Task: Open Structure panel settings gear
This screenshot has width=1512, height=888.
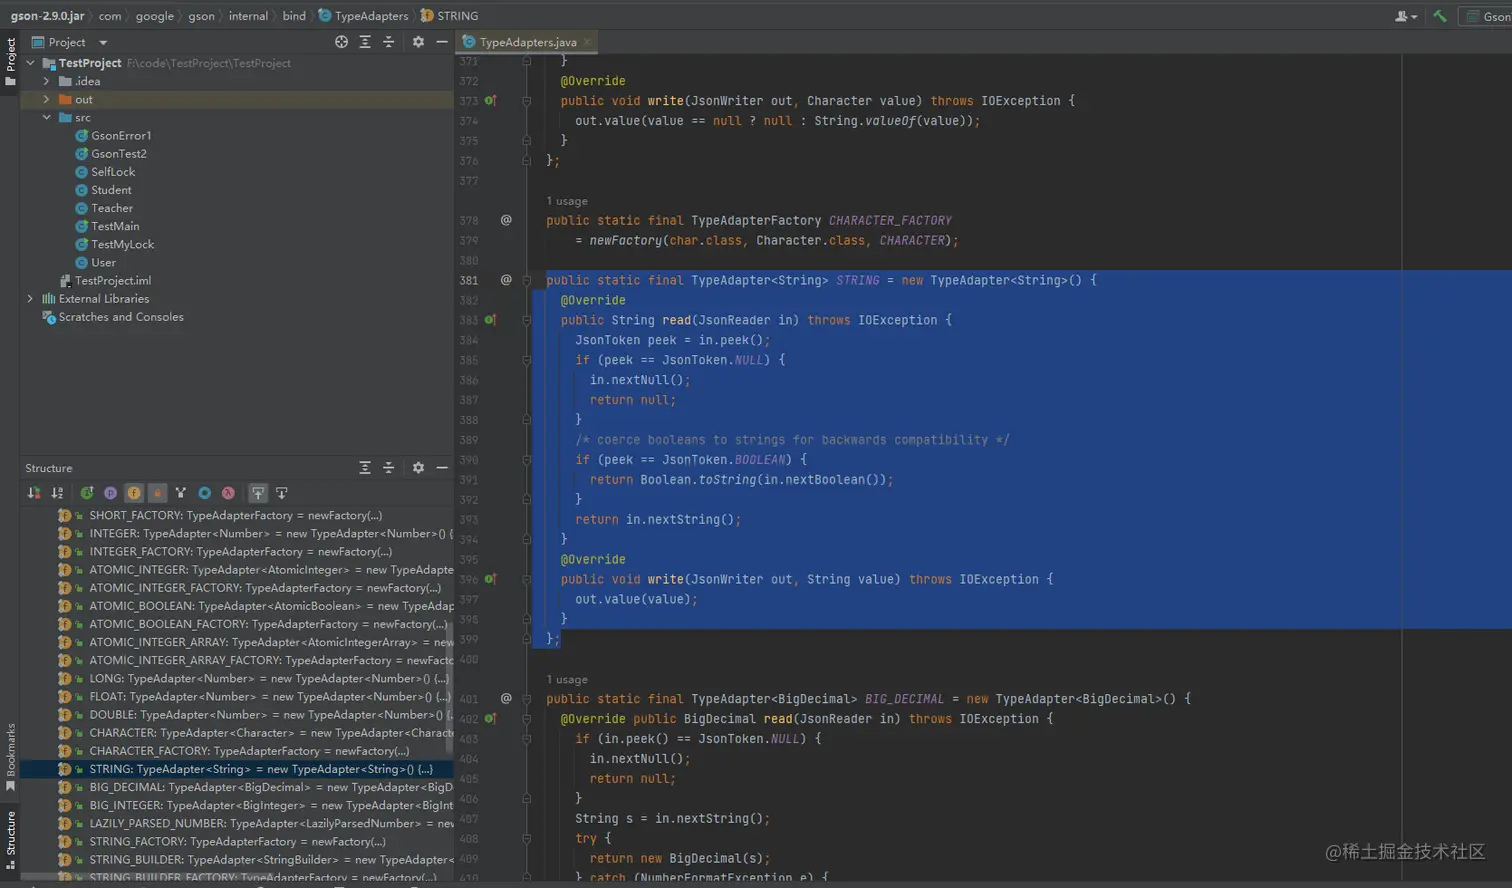Action: pos(418,468)
